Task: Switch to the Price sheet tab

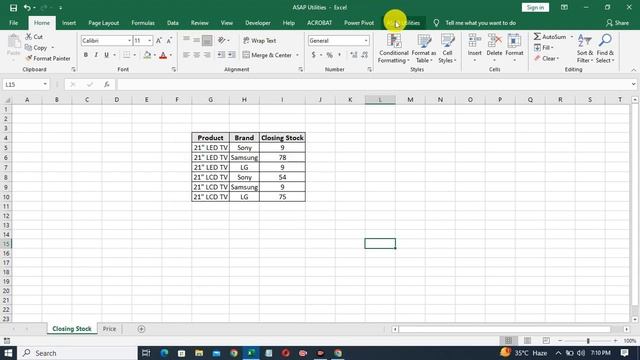Action: (x=109, y=329)
